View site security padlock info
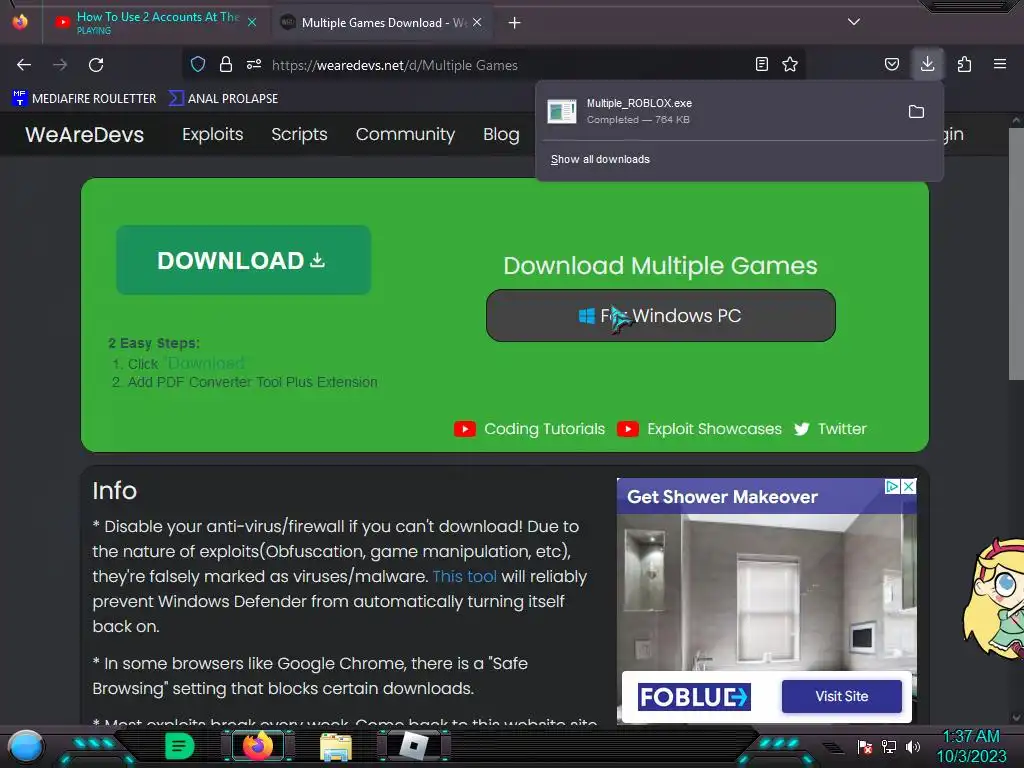Image resolution: width=1024 pixels, height=768 pixels. 226,64
